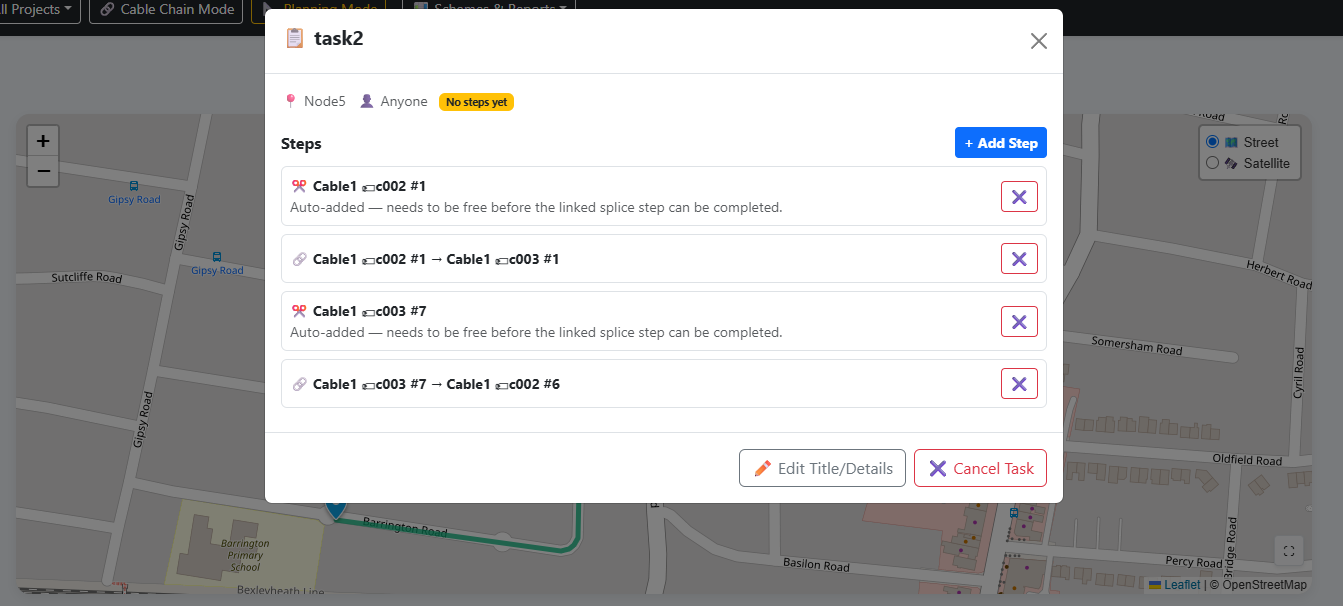
Task: Toggle fullscreen map view
Action: (1289, 551)
